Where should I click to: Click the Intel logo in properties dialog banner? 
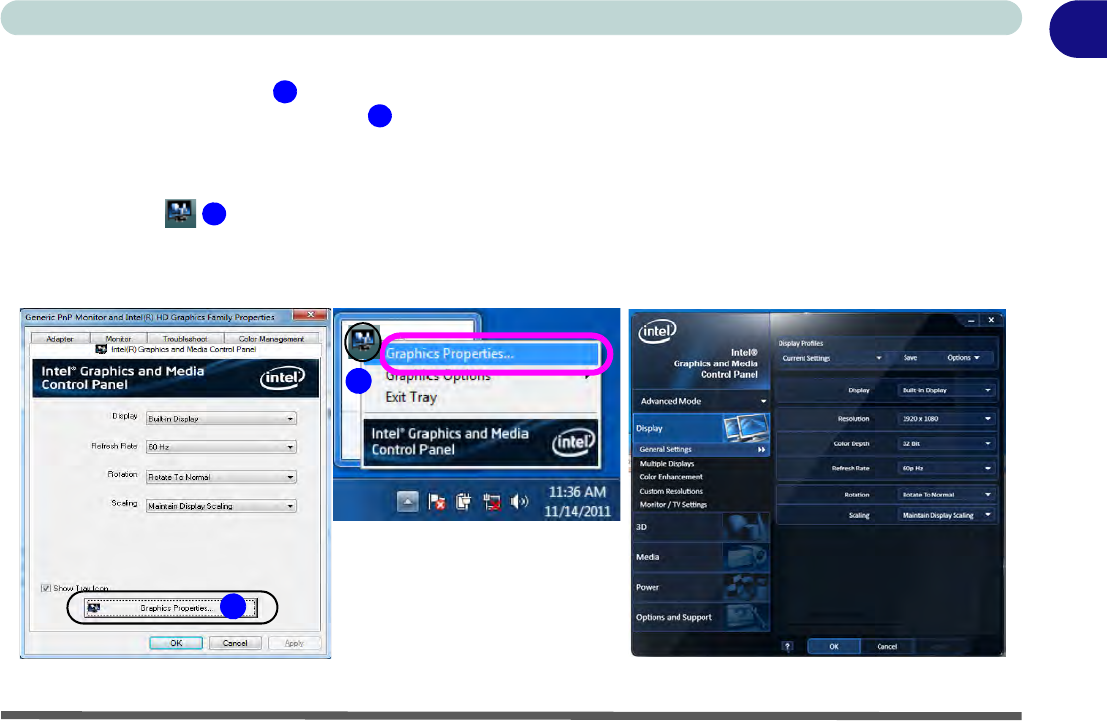[282, 378]
